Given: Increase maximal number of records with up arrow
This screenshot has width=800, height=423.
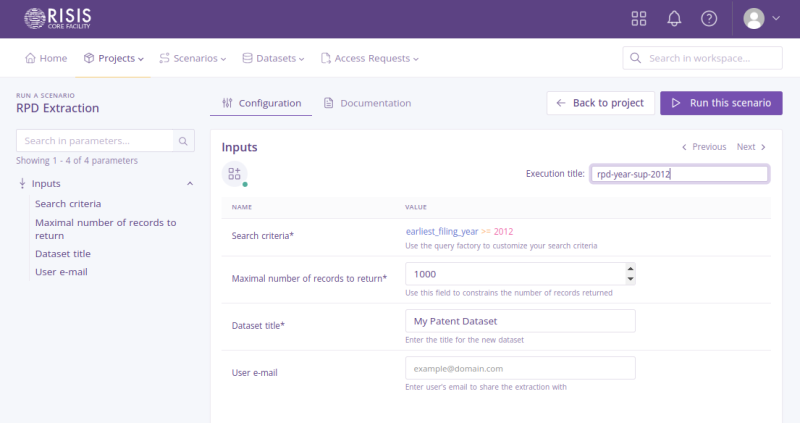Looking at the screenshot, I should tap(629, 268).
